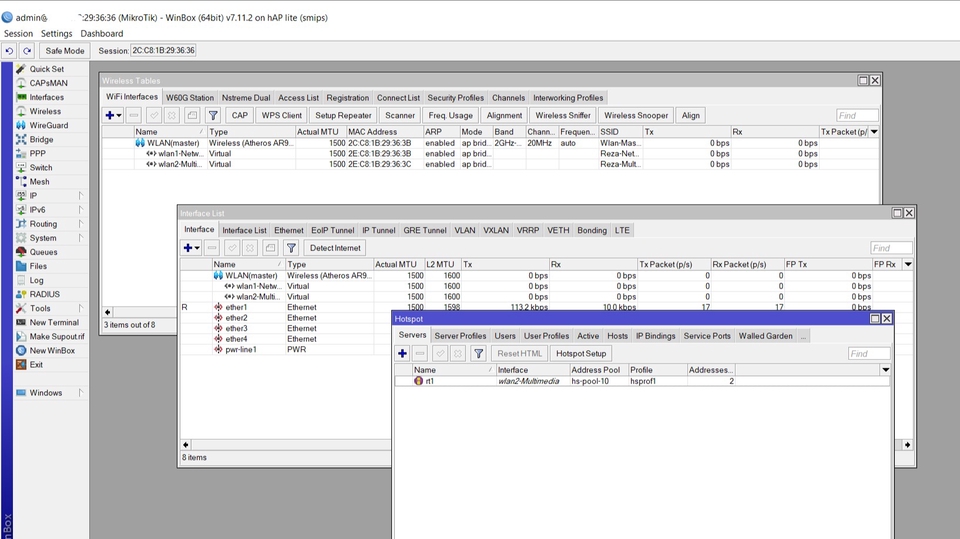The width and height of the screenshot is (960, 539).
Task: Toggle Safe Mode button
Action: (x=65, y=51)
